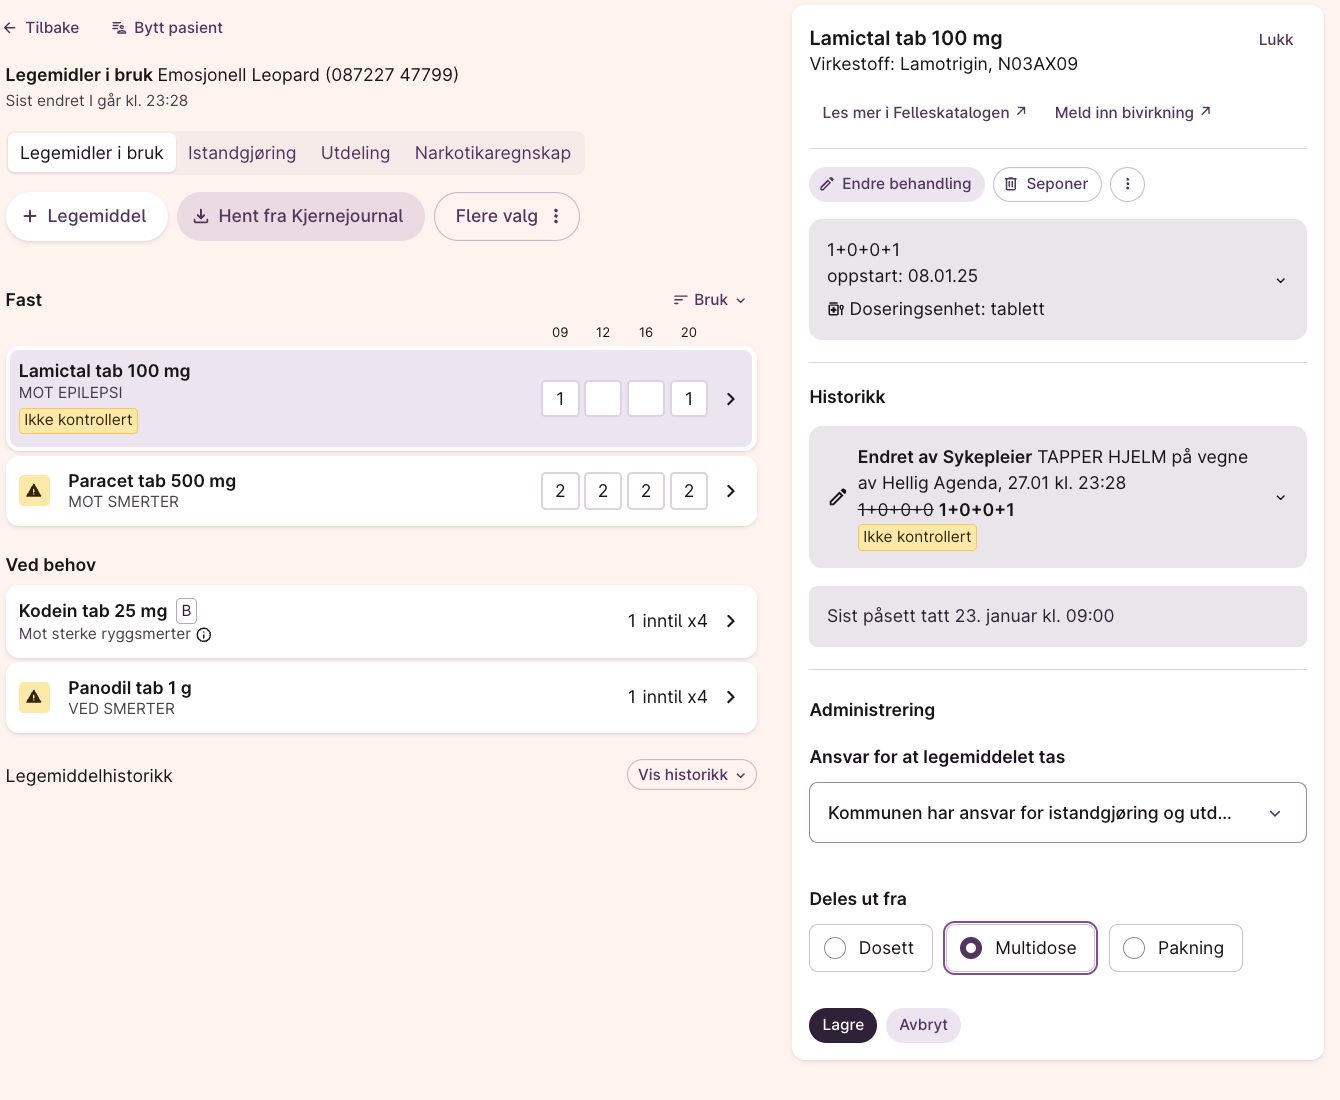
Task: Click the pencil icon in Historikk entry
Action: 838,497
